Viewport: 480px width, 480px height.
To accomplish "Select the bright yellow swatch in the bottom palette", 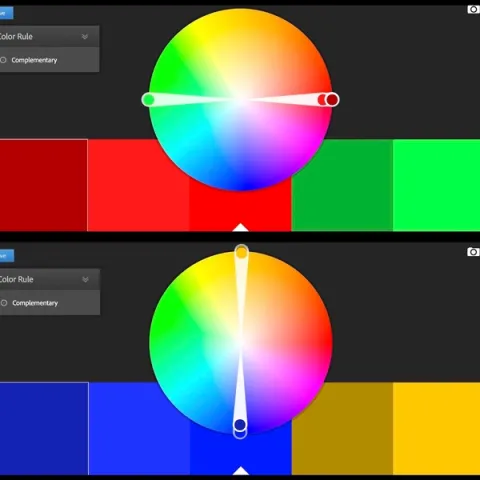I will pyautogui.click(x=436, y=428).
